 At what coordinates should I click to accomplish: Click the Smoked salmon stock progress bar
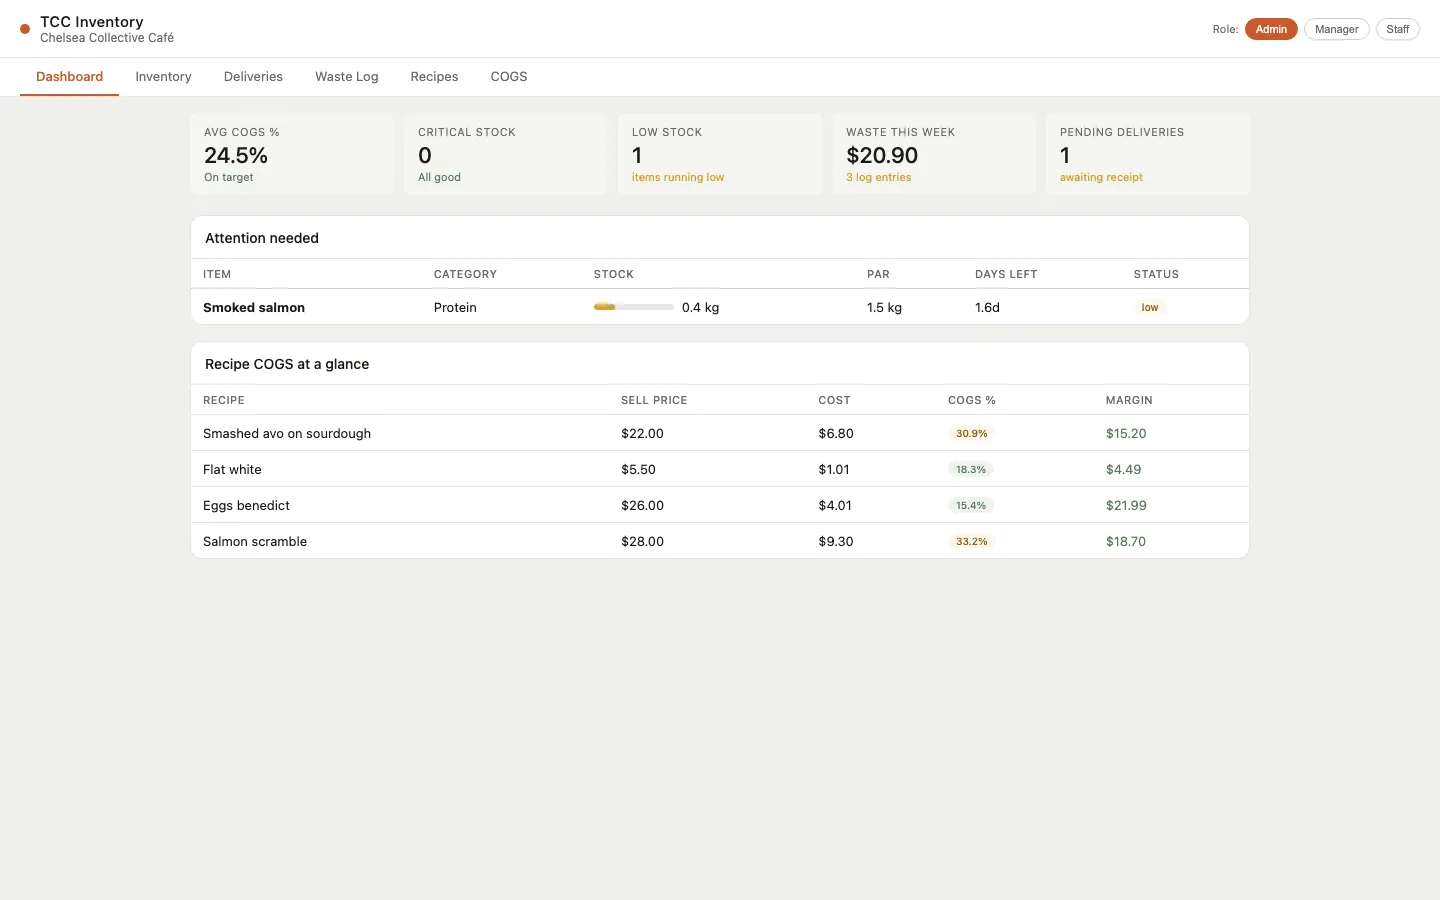(x=633, y=307)
